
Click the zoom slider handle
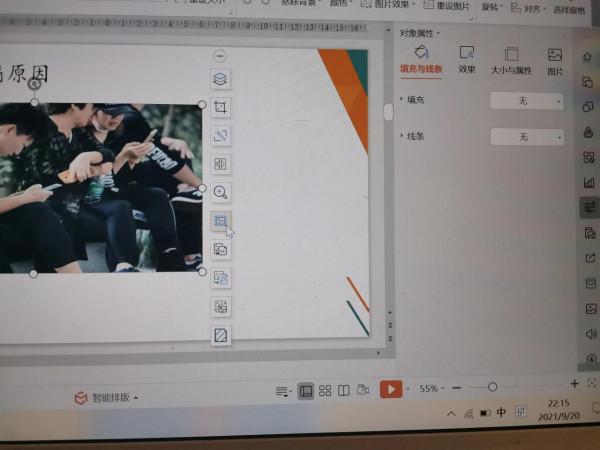point(492,387)
